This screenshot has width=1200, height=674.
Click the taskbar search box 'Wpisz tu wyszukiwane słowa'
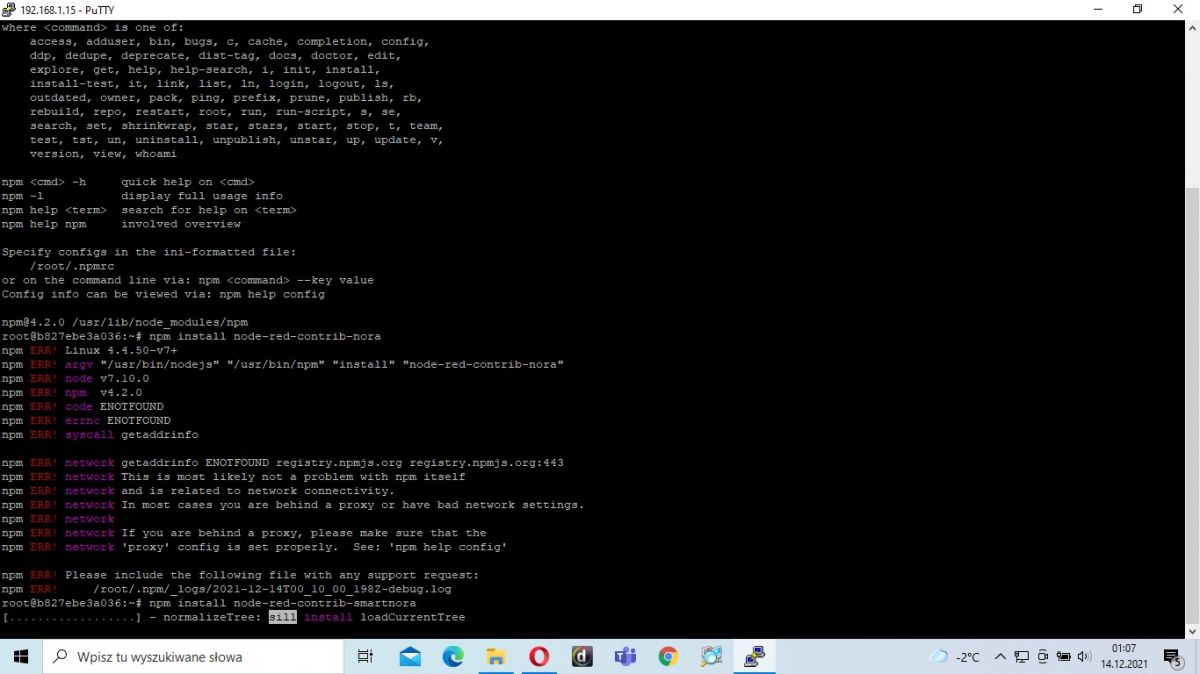193,657
